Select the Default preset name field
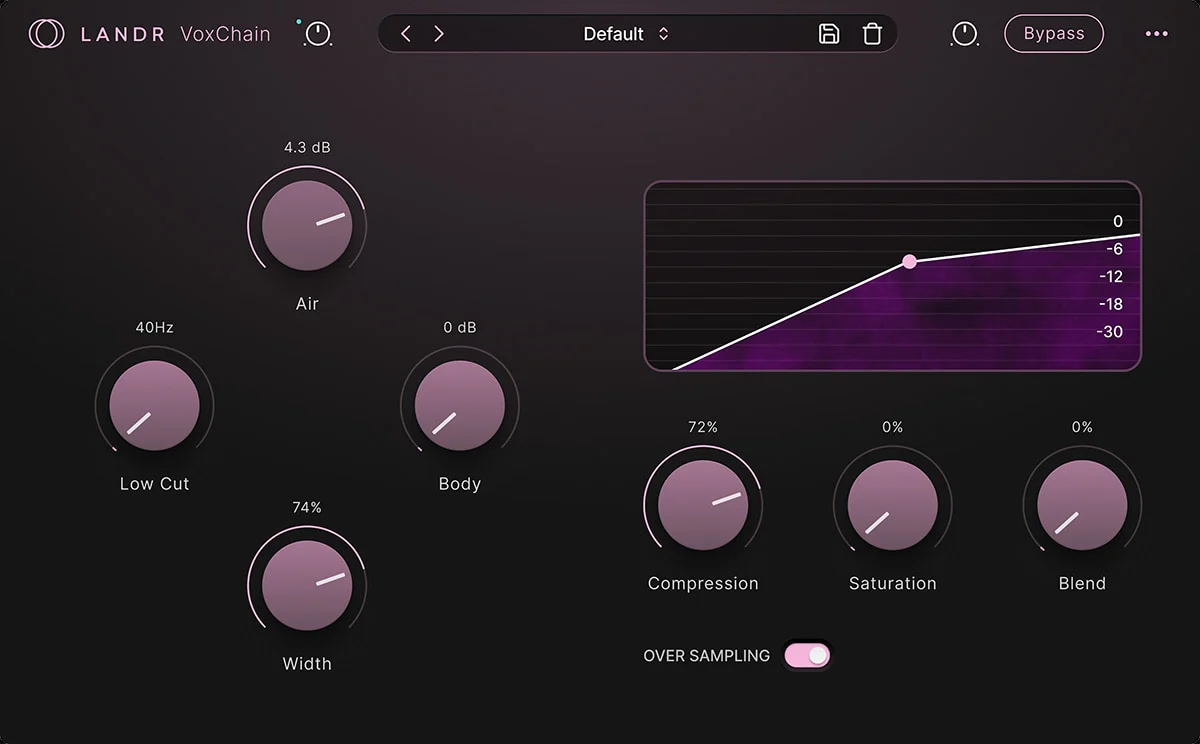1200x744 pixels. [614, 33]
